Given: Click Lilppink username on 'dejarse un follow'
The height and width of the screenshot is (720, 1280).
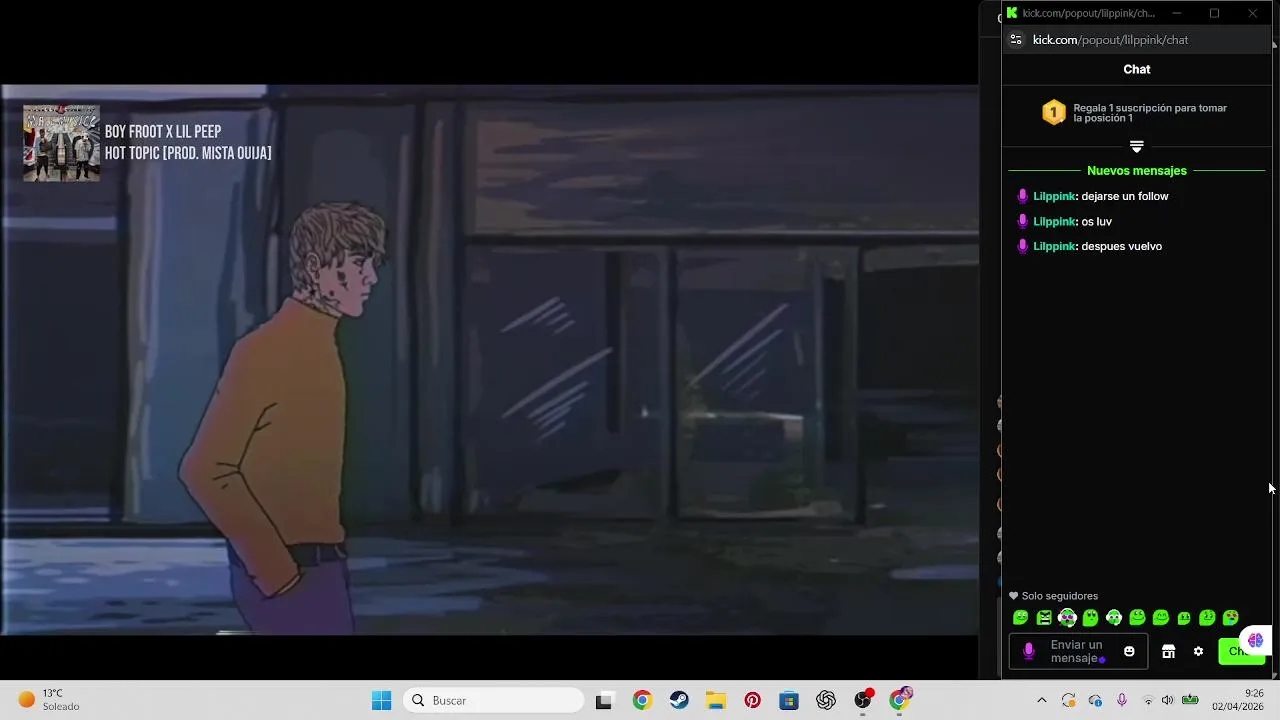Looking at the screenshot, I should (1054, 196).
